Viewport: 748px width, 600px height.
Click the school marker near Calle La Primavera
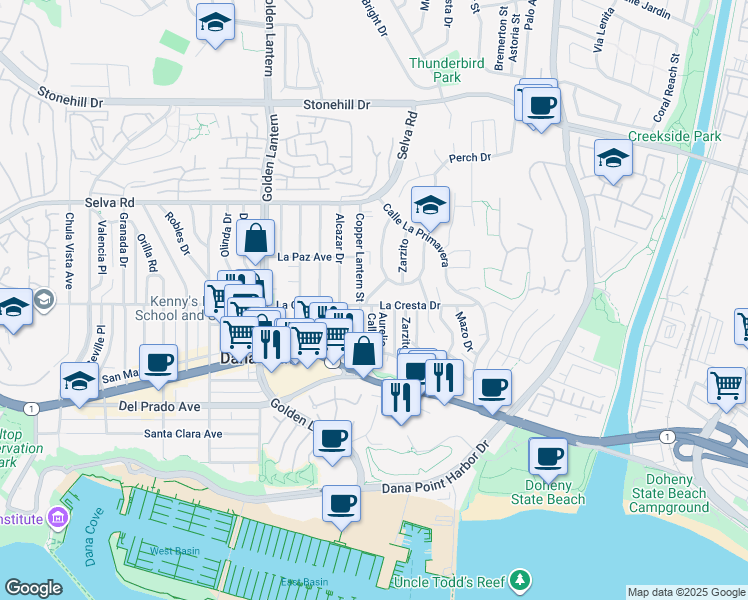pyautogui.click(x=430, y=206)
